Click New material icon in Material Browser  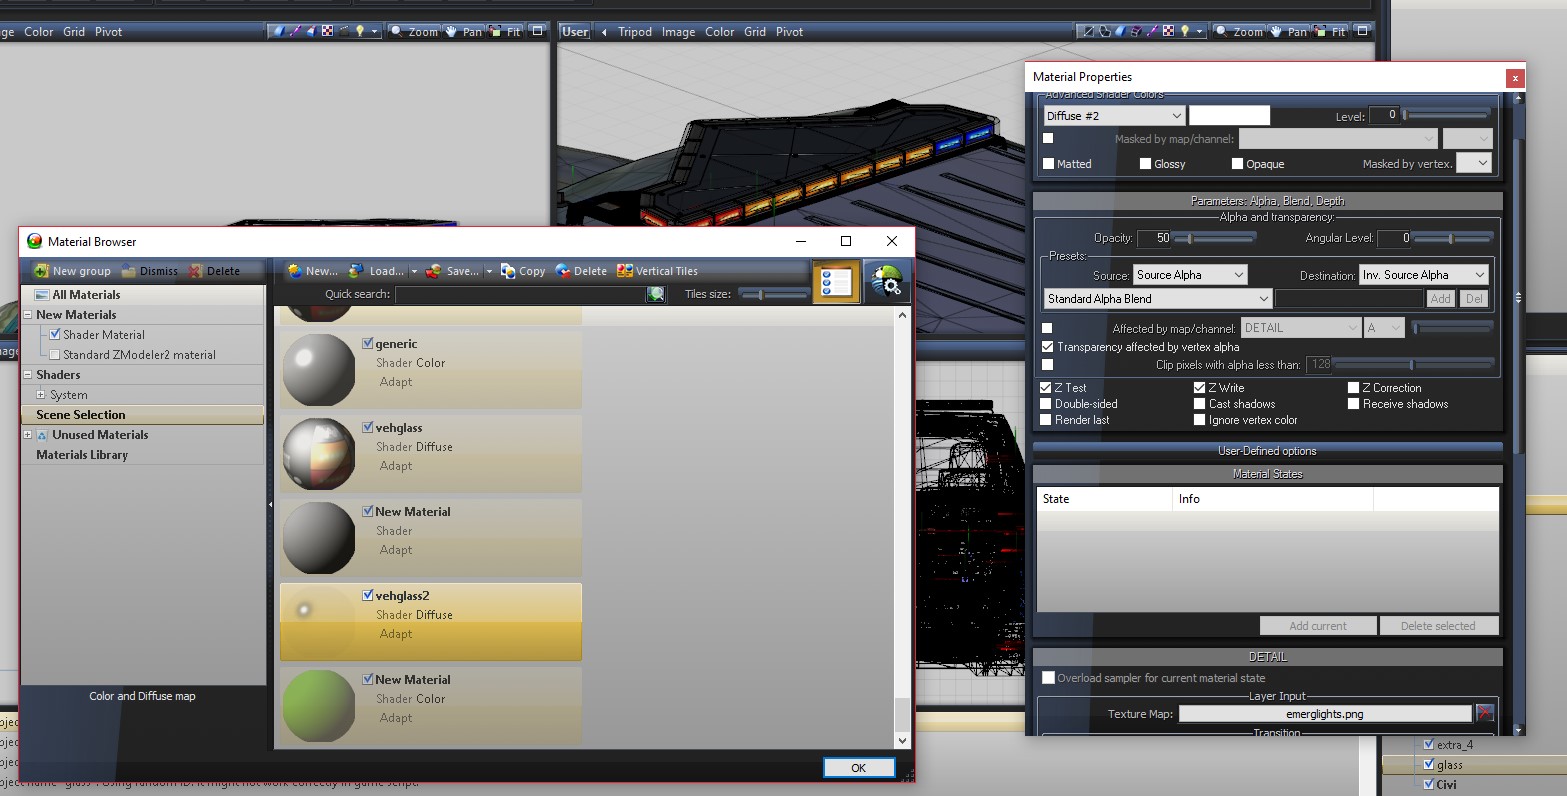click(x=295, y=271)
